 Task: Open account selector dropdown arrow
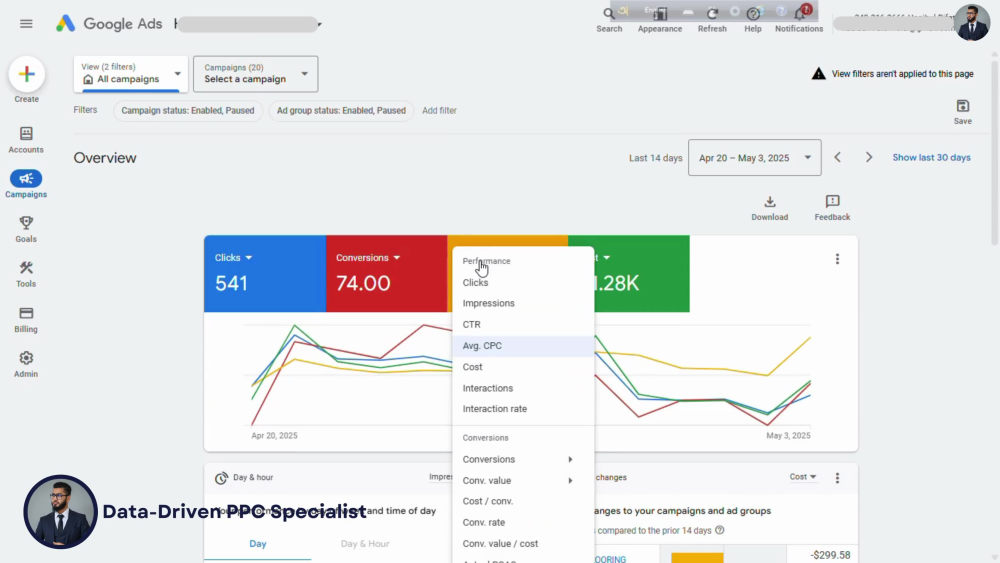(x=320, y=25)
